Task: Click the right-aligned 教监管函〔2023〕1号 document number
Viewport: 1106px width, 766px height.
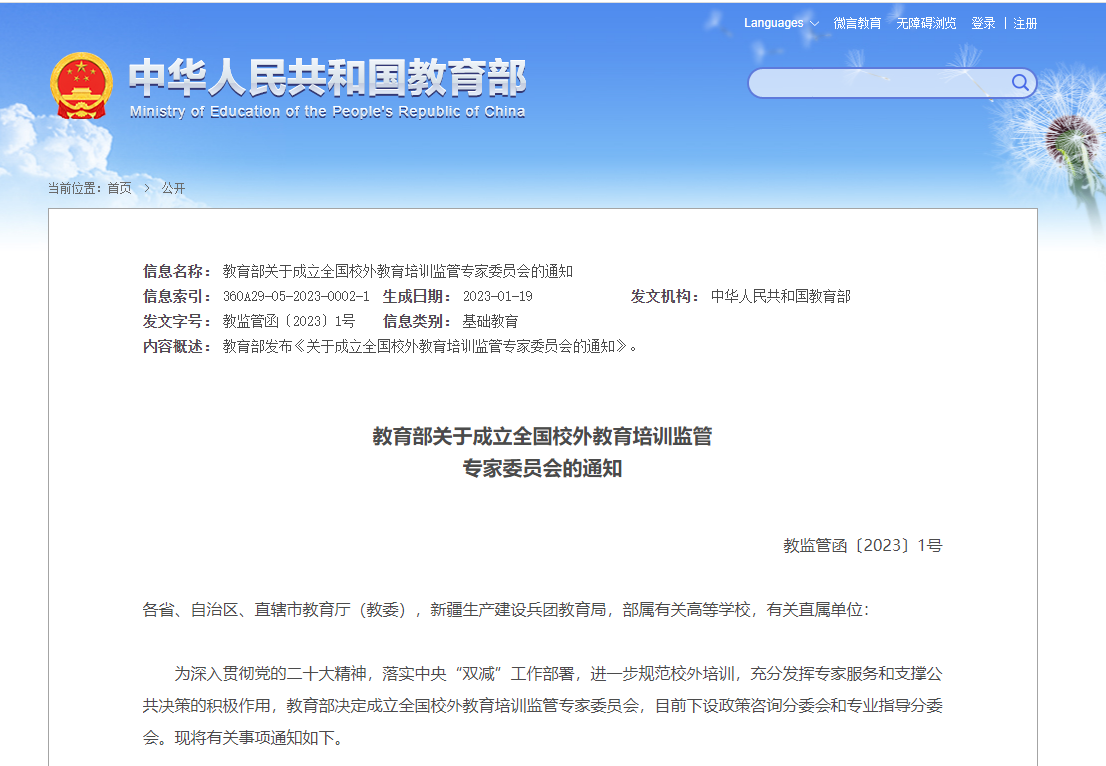Action: pyautogui.click(x=862, y=546)
